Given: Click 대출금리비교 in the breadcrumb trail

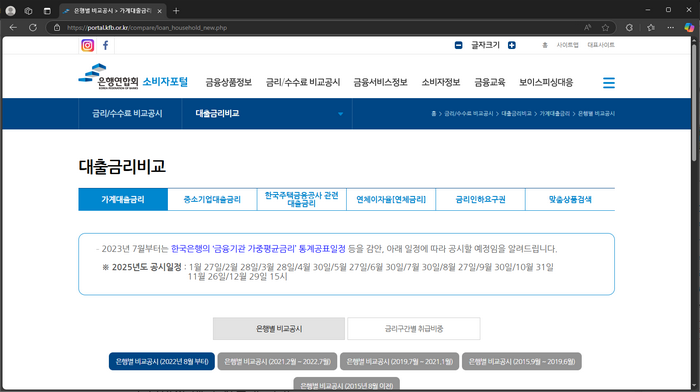Looking at the screenshot, I should click(x=516, y=114).
